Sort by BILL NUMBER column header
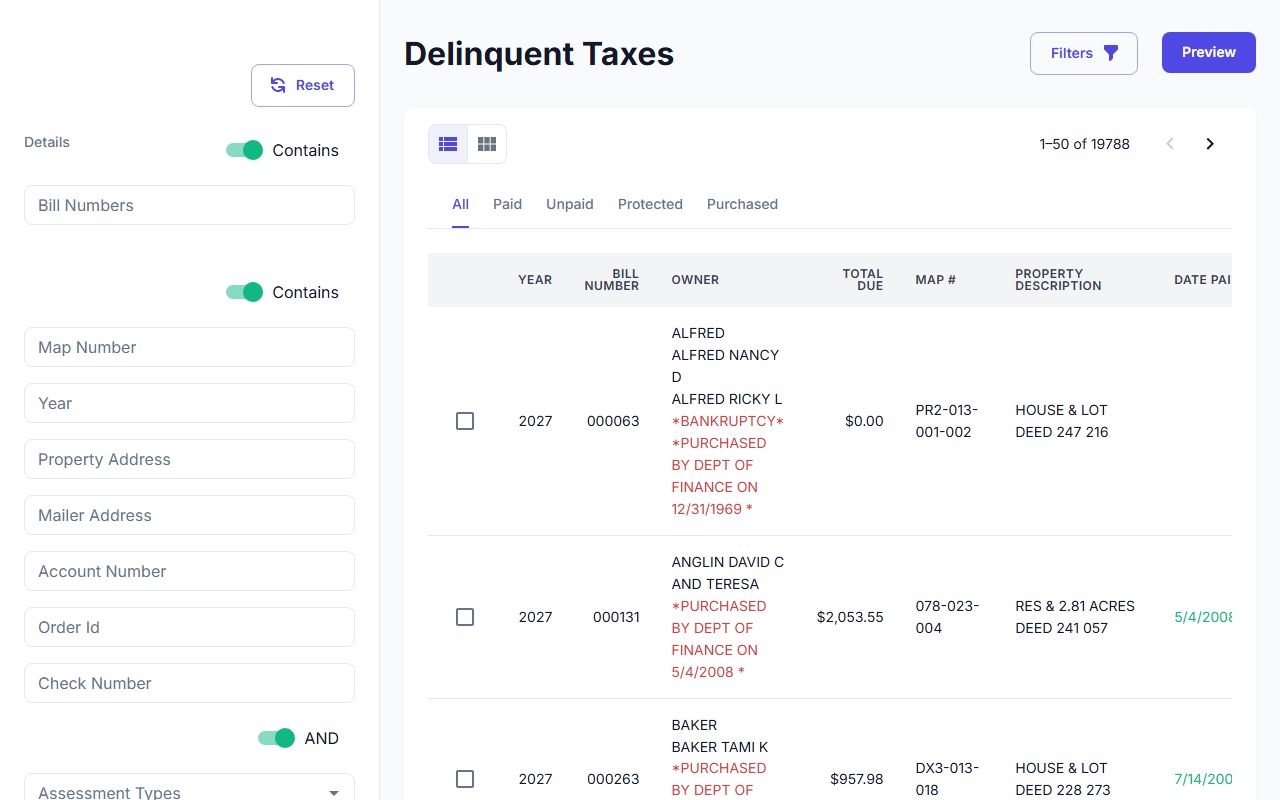Image resolution: width=1280 pixels, height=800 pixels. (611, 280)
